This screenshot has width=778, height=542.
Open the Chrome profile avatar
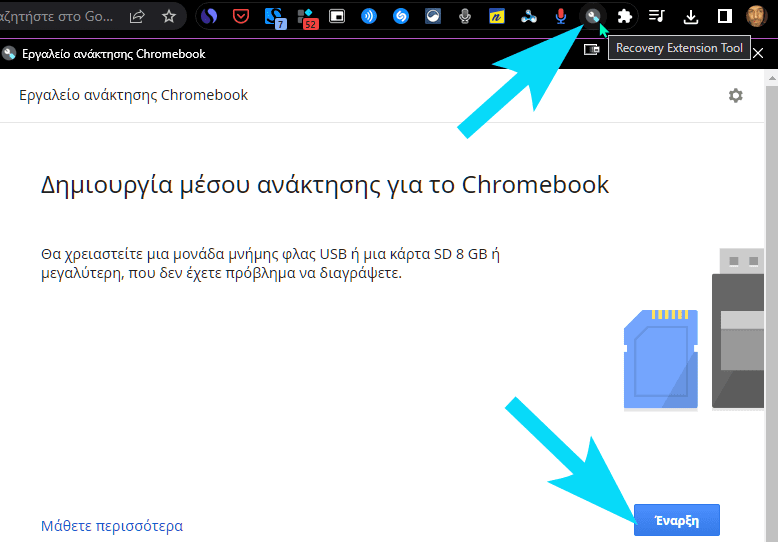click(x=757, y=16)
